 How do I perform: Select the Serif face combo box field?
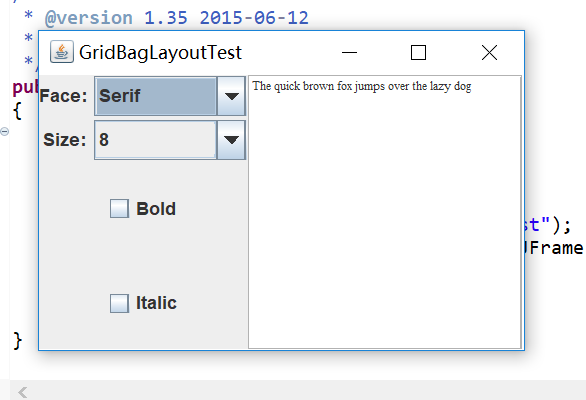coord(156,96)
